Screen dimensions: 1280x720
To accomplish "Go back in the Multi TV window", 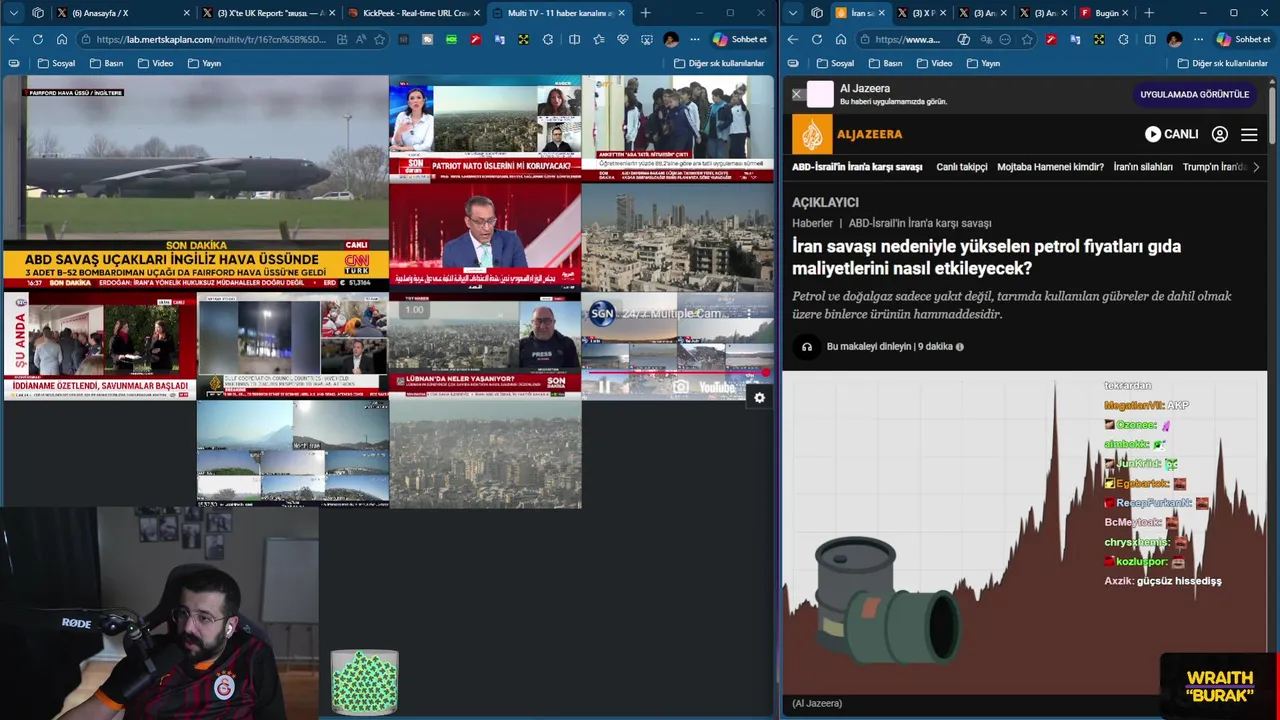I will [13, 39].
